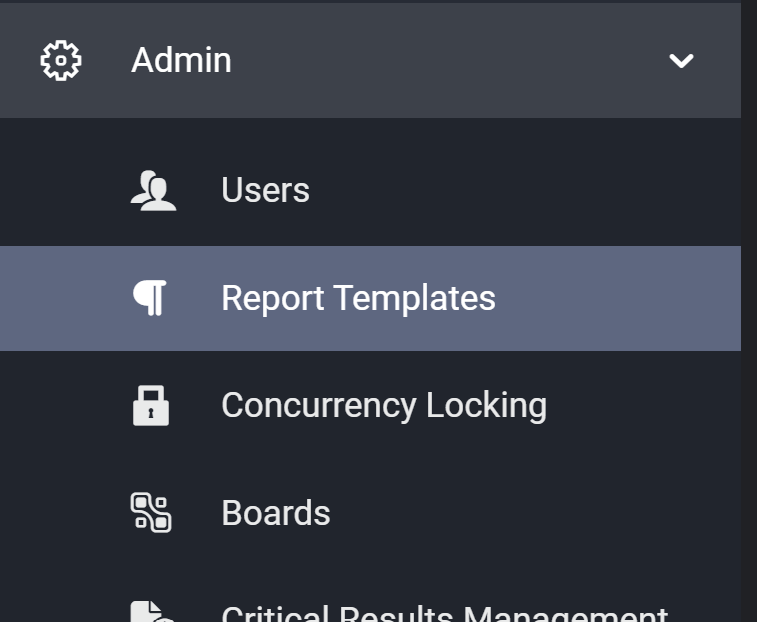The height and width of the screenshot is (622, 757).
Task: Click the Report Templates paragraph icon
Action: coord(150,298)
